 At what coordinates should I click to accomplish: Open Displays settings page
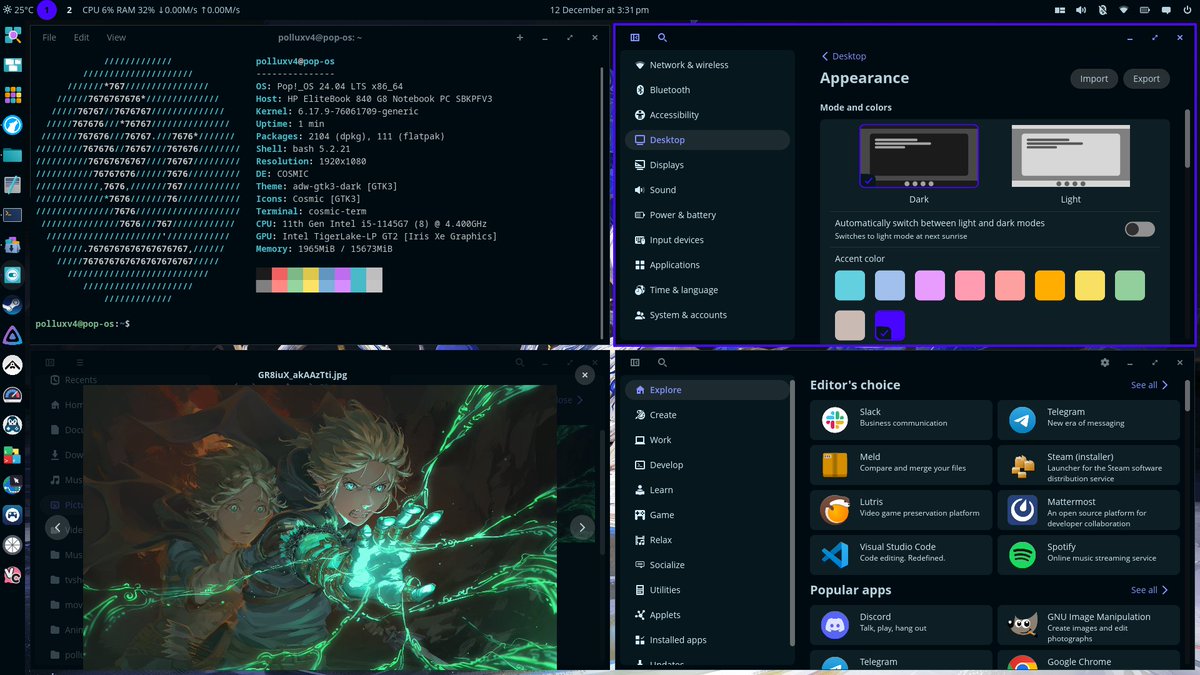click(708, 165)
